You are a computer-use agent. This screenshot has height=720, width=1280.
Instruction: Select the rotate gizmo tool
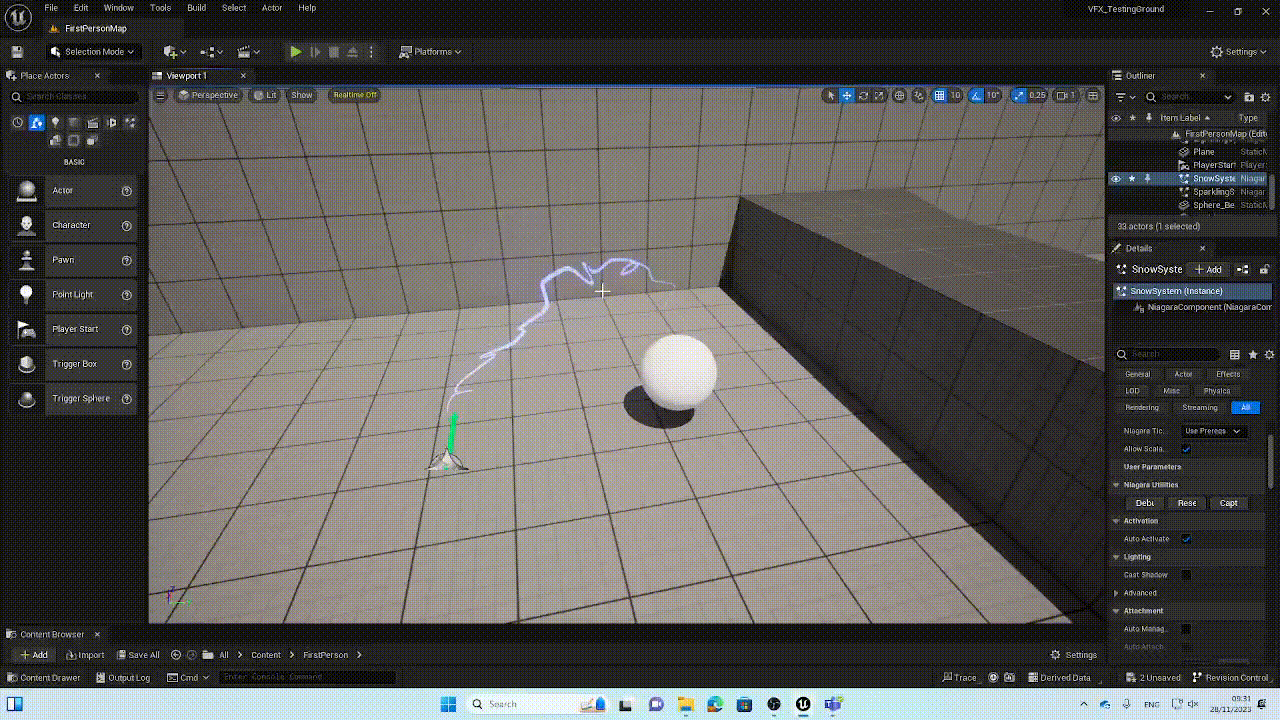pyautogui.click(x=863, y=96)
